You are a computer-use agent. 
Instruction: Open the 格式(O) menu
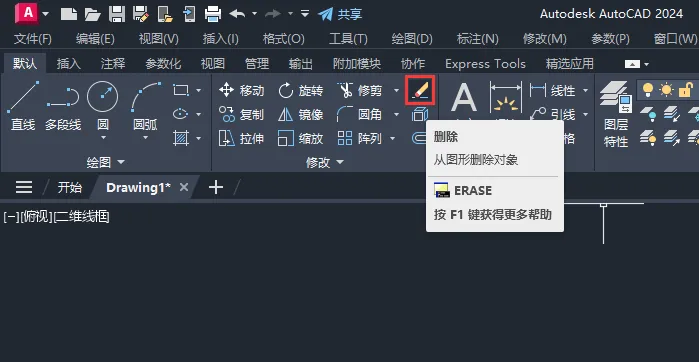tap(284, 39)
